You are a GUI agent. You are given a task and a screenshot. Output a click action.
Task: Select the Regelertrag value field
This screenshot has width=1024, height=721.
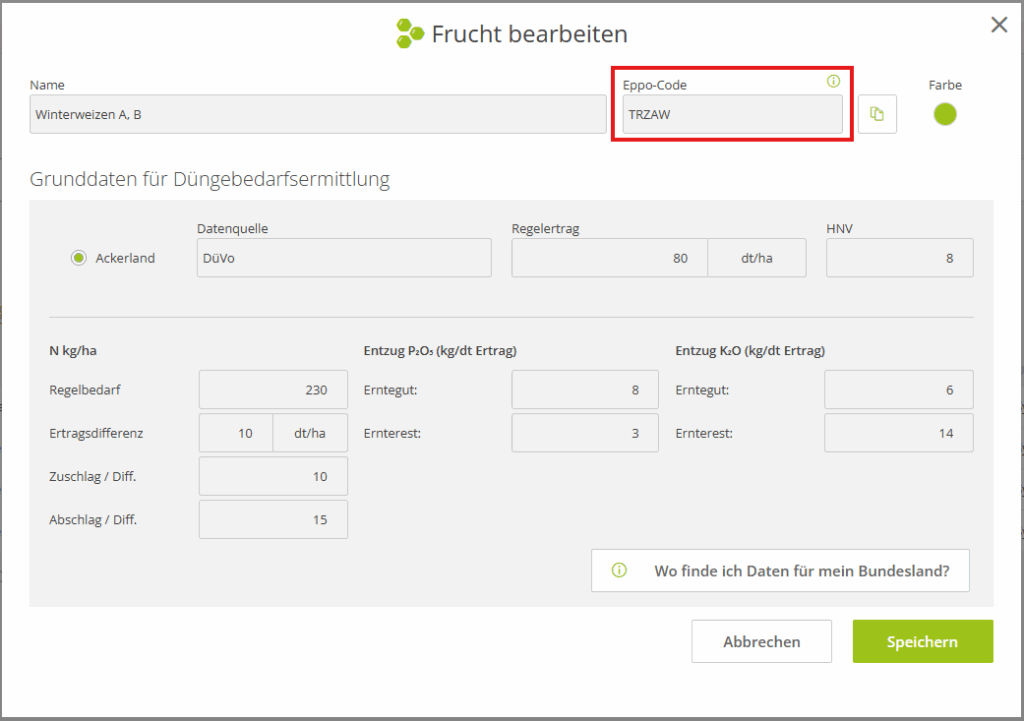[x=608, y=257]
